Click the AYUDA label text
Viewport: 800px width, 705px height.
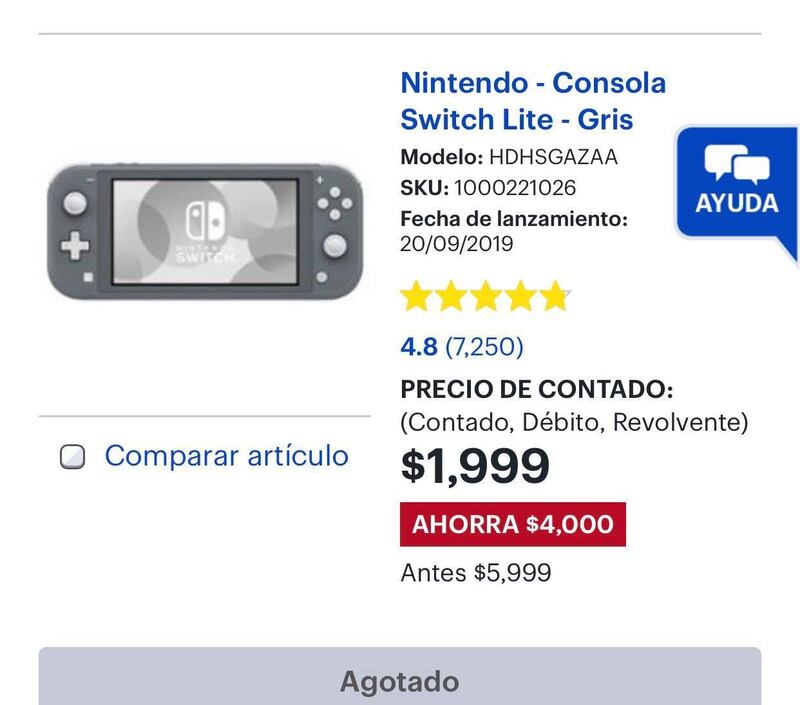(x=737, y=203)
